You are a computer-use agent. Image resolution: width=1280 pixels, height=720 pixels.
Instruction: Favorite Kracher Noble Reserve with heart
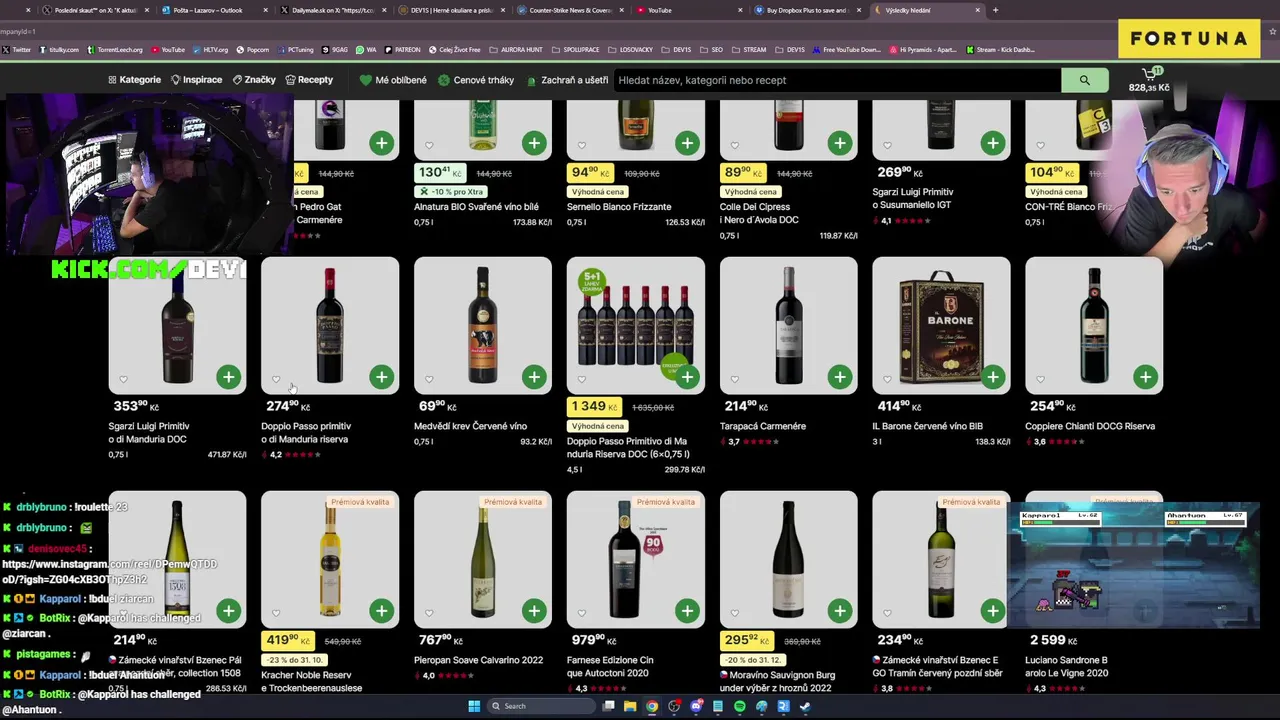[276, 613]
